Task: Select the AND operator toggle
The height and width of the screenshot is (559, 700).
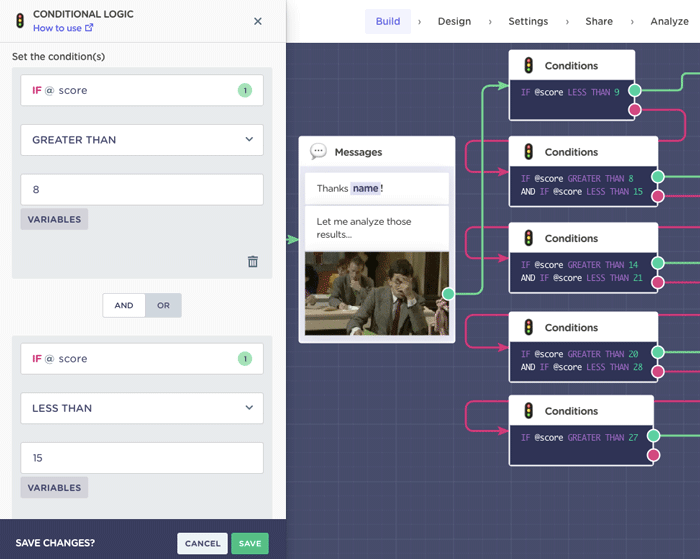Action: pos(124,305)
